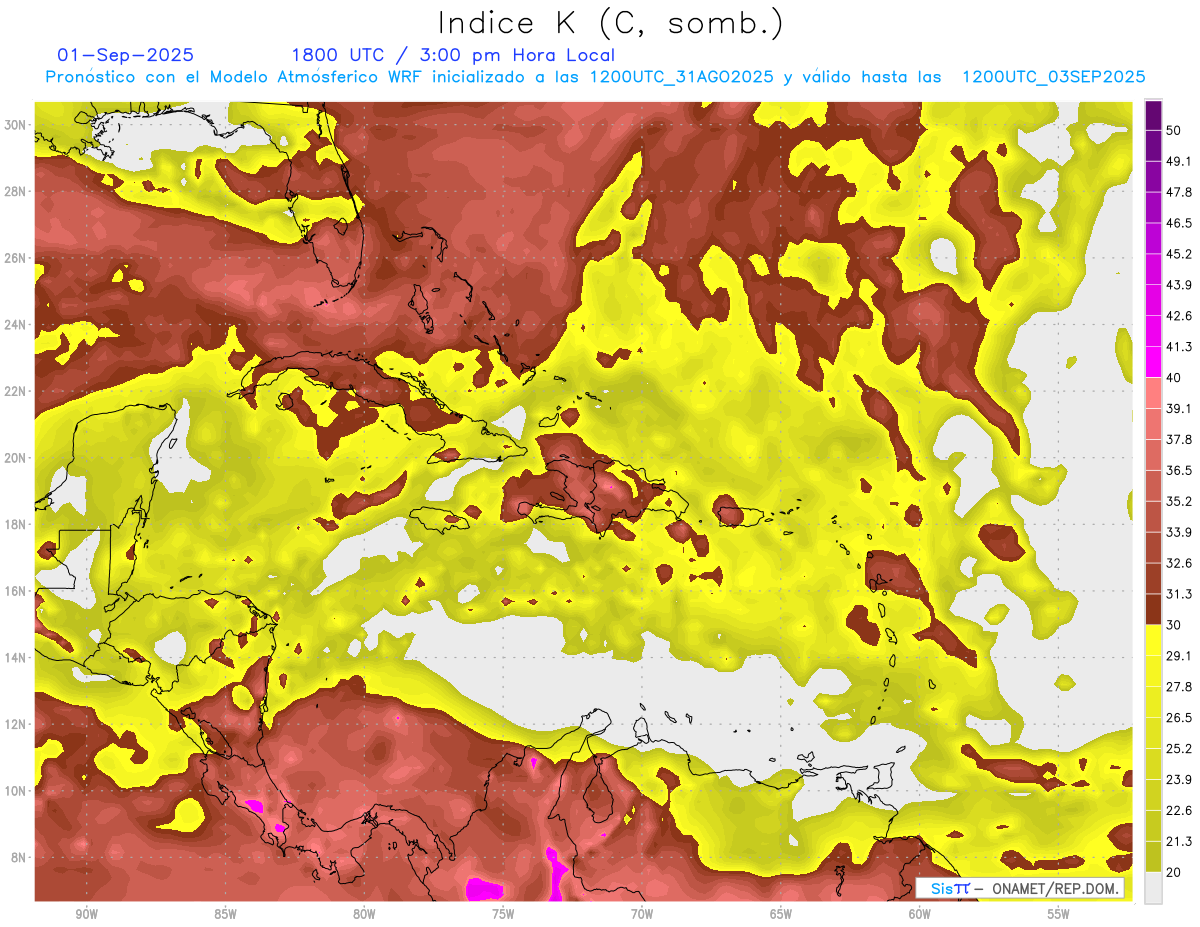Click the colorbar value 37.8
1200x927 pixels.
click(x=1179, y=439)
